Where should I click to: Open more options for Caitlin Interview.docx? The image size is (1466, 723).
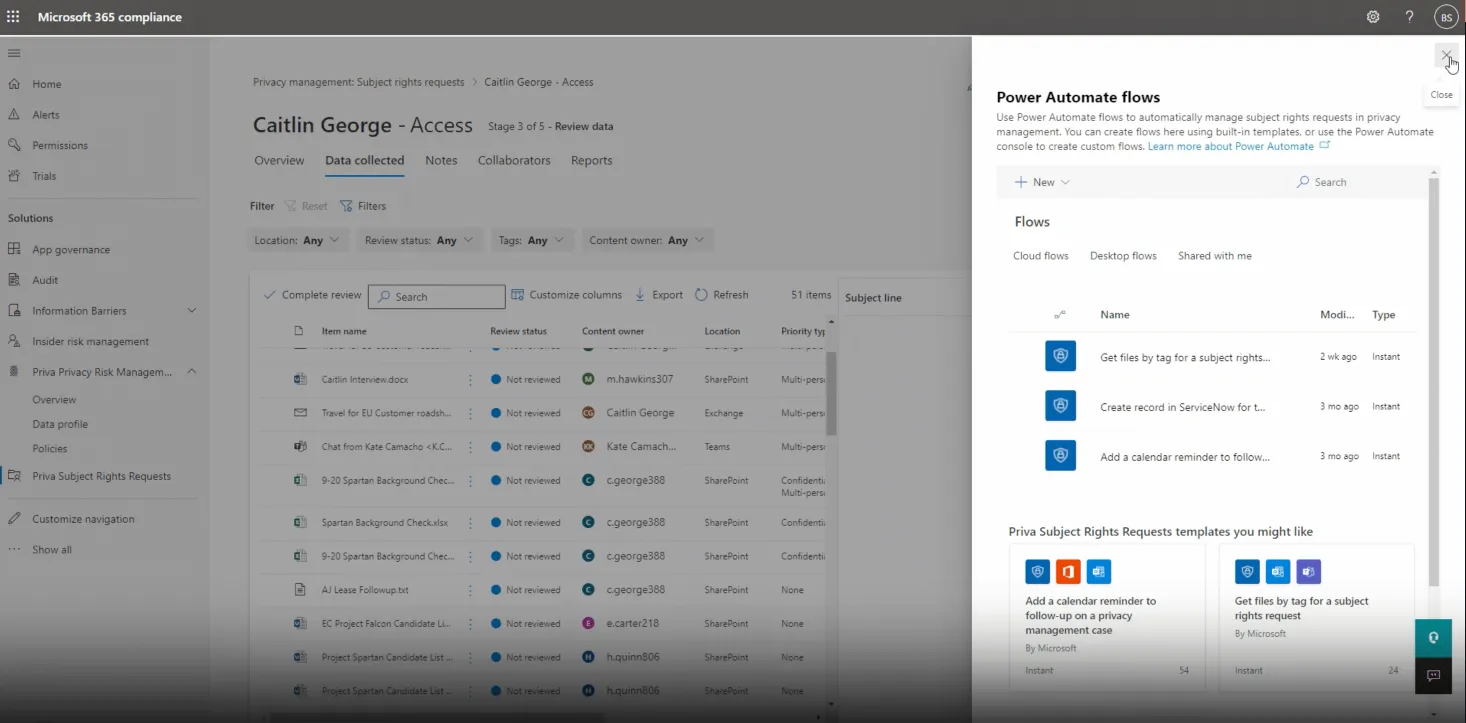[470, 380]
